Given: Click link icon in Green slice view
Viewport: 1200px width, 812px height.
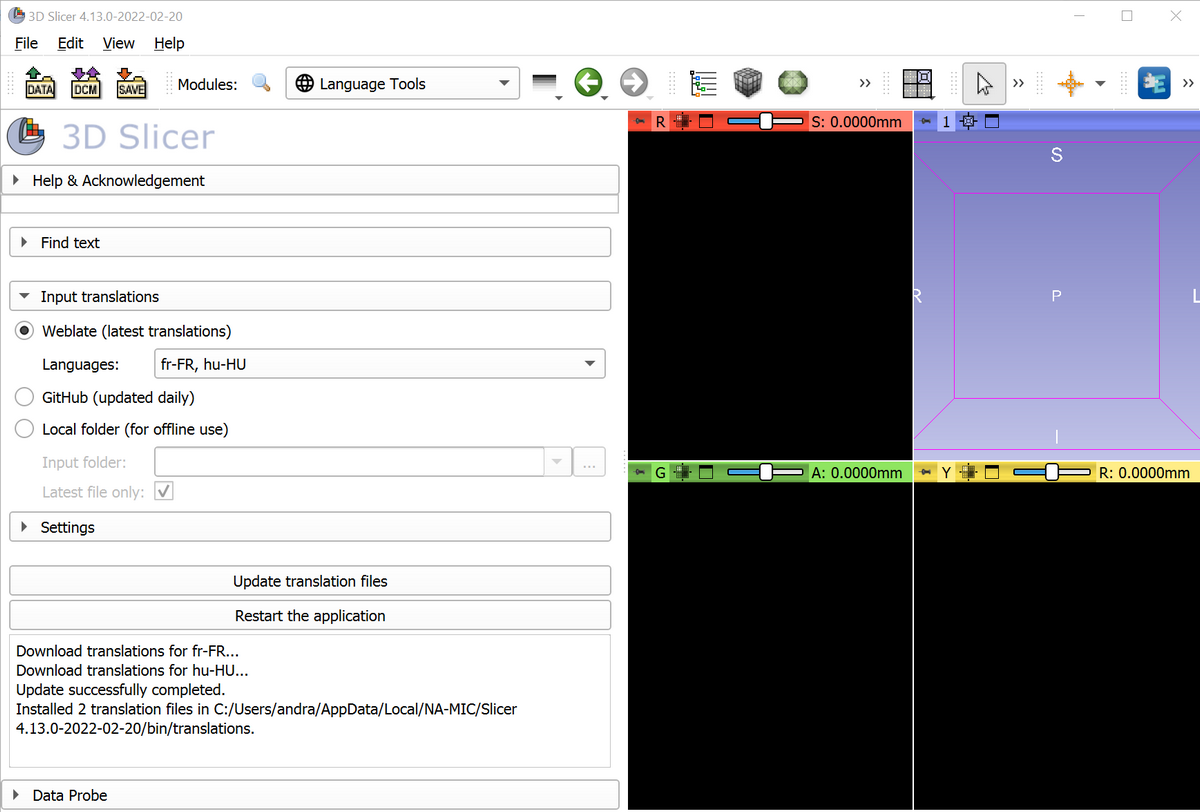Looking at the screenshot, I should [x=684, y=472].
